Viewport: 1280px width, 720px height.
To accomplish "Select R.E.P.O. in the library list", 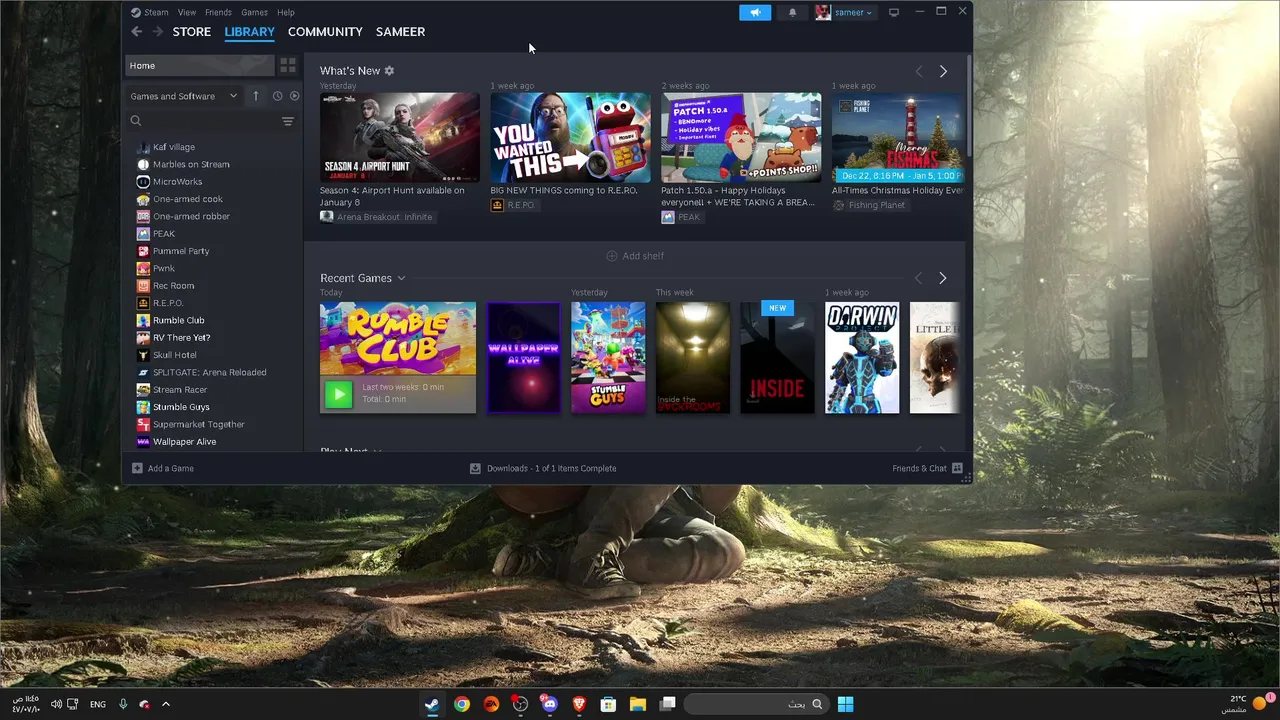I will [168, 303].
